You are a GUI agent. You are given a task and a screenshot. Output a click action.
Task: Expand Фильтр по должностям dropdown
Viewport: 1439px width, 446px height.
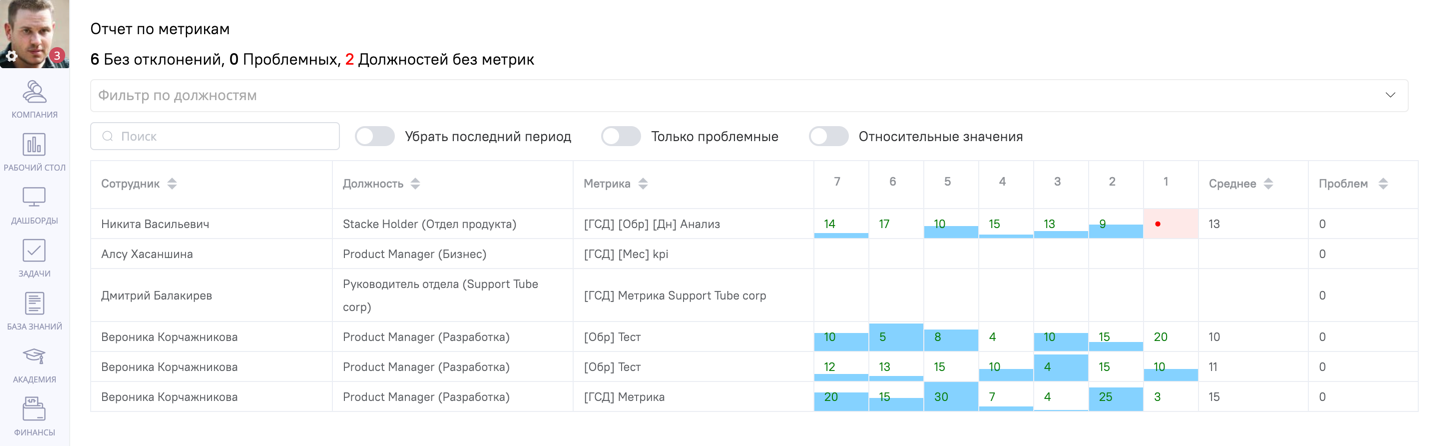click(x=749, y=95)
